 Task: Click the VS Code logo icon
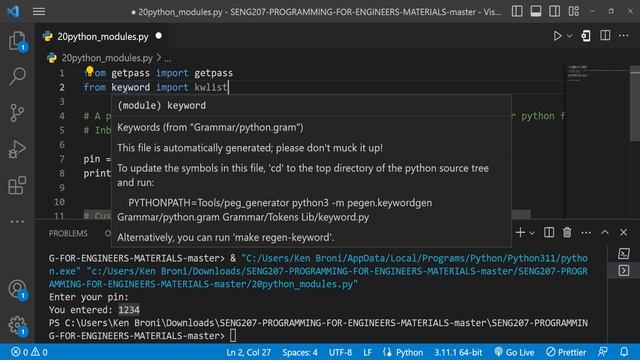tap(13, 11)
